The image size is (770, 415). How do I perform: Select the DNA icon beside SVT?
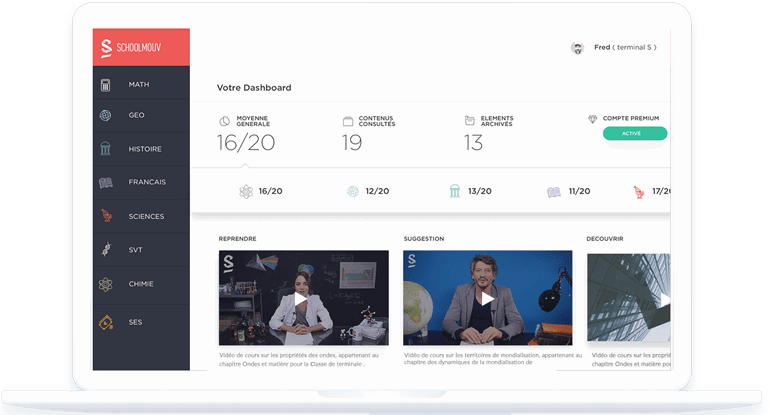(105, 250)
